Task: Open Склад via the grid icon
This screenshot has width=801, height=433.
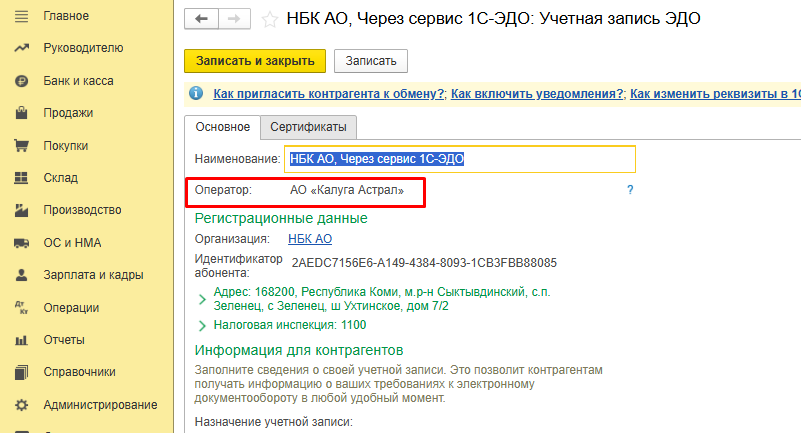Action: [x=21, y=178]
